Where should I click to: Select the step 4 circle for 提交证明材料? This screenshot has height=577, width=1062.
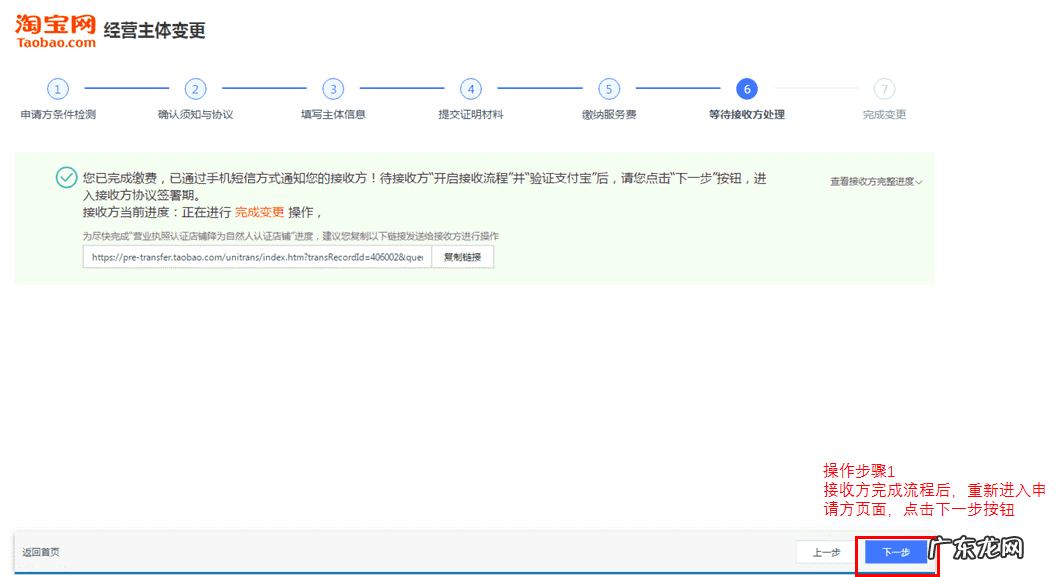(x=471, y=89)
